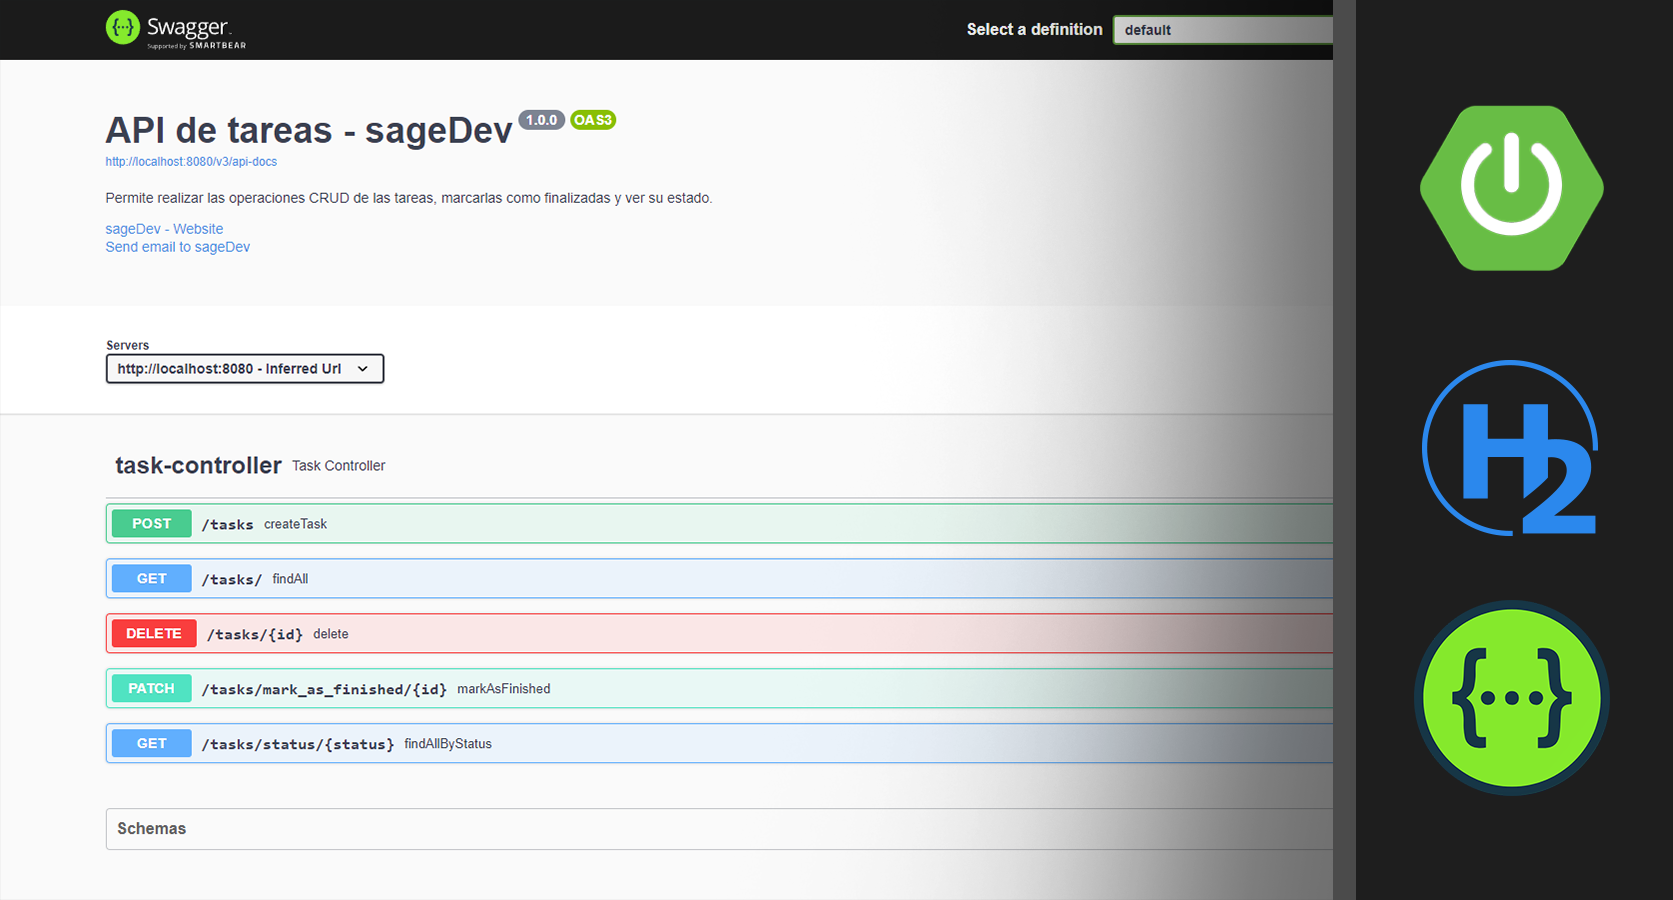The width and height of the screenshot is (1673, 900).
Task: Click the red DELETE method badge
Action: 153,634
